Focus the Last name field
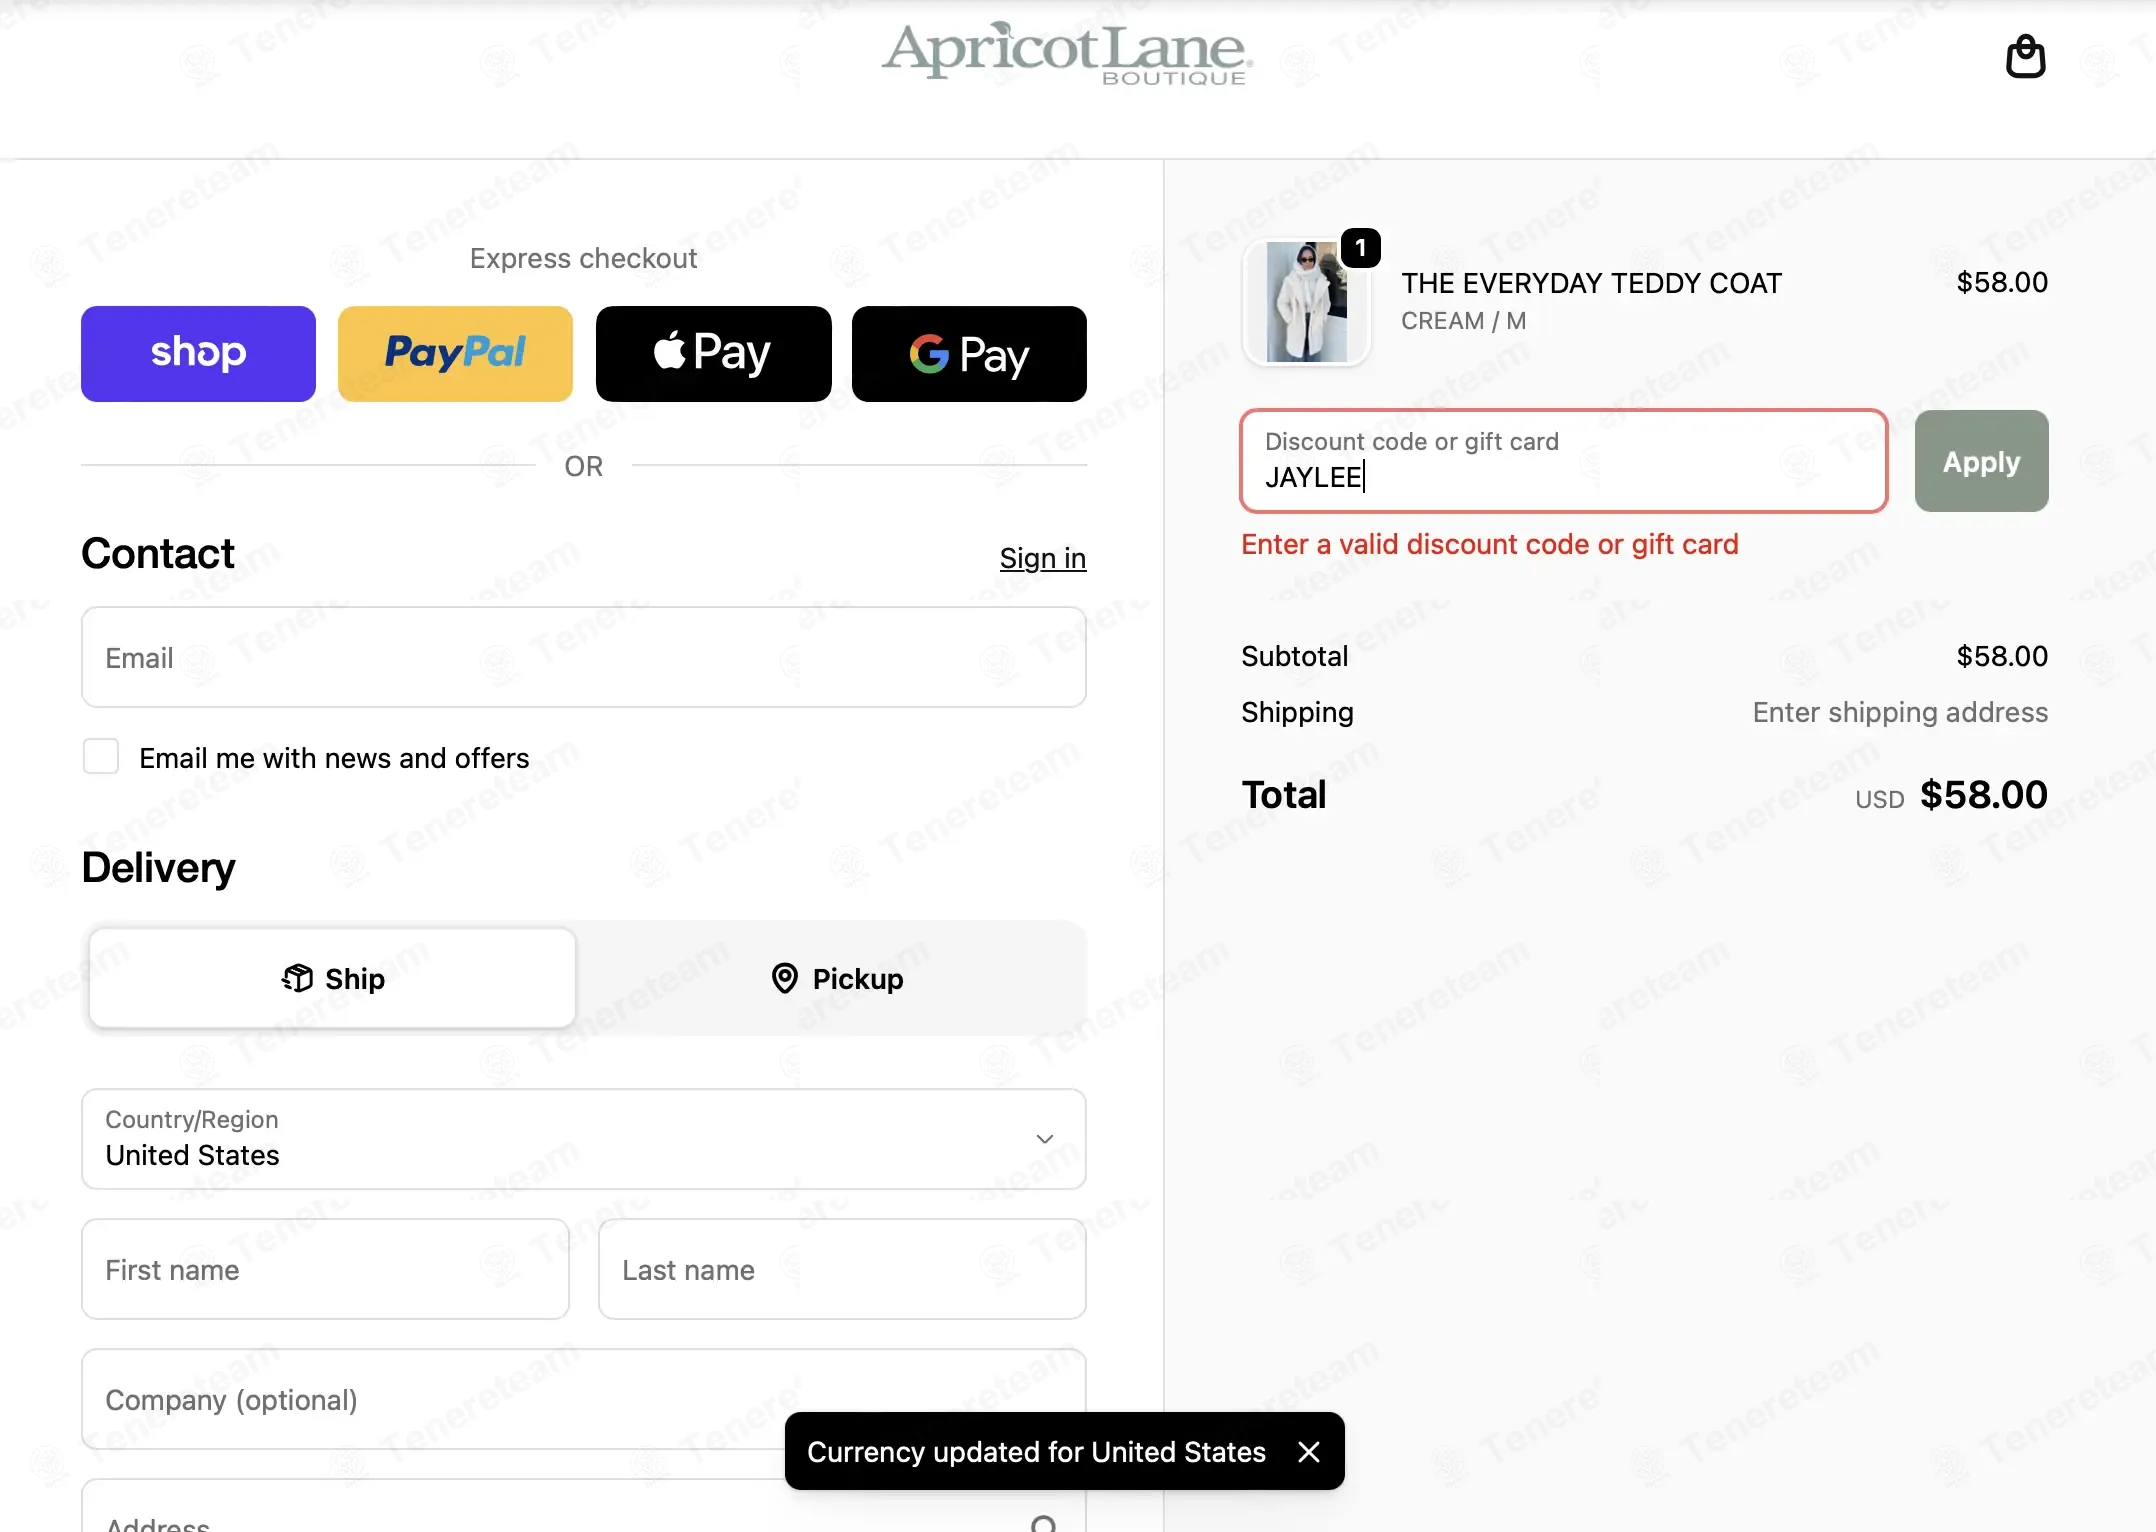This screenshot has width=2156, height=1532. tap(842, 1269)
